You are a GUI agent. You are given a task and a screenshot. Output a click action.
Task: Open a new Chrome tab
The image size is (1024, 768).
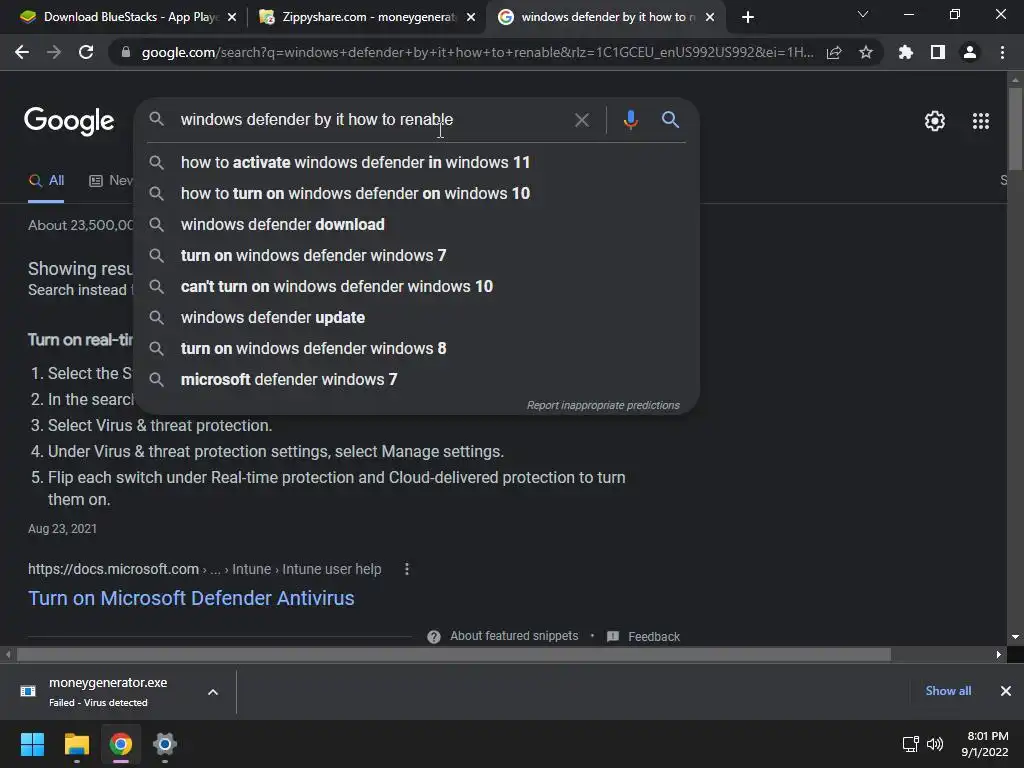tap(748, 17)
